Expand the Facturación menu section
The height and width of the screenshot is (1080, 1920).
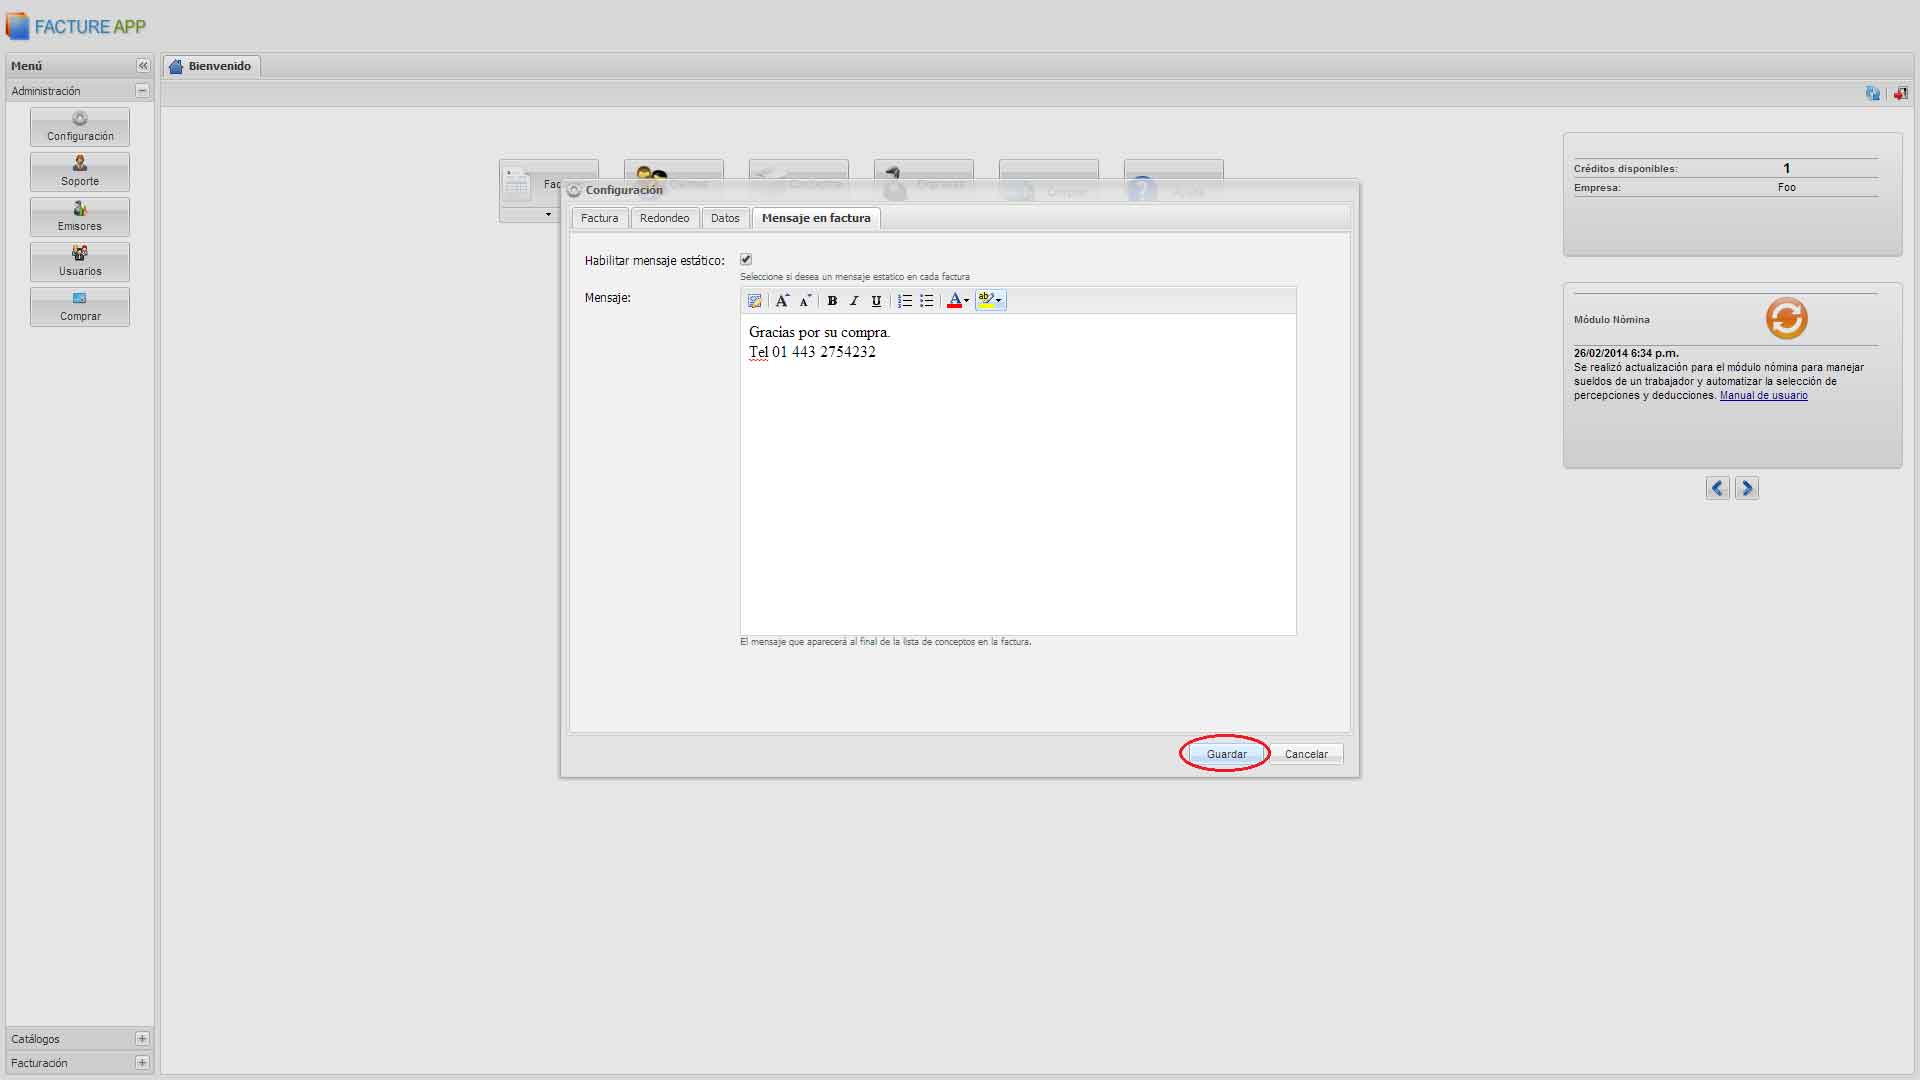(142, 1063)
